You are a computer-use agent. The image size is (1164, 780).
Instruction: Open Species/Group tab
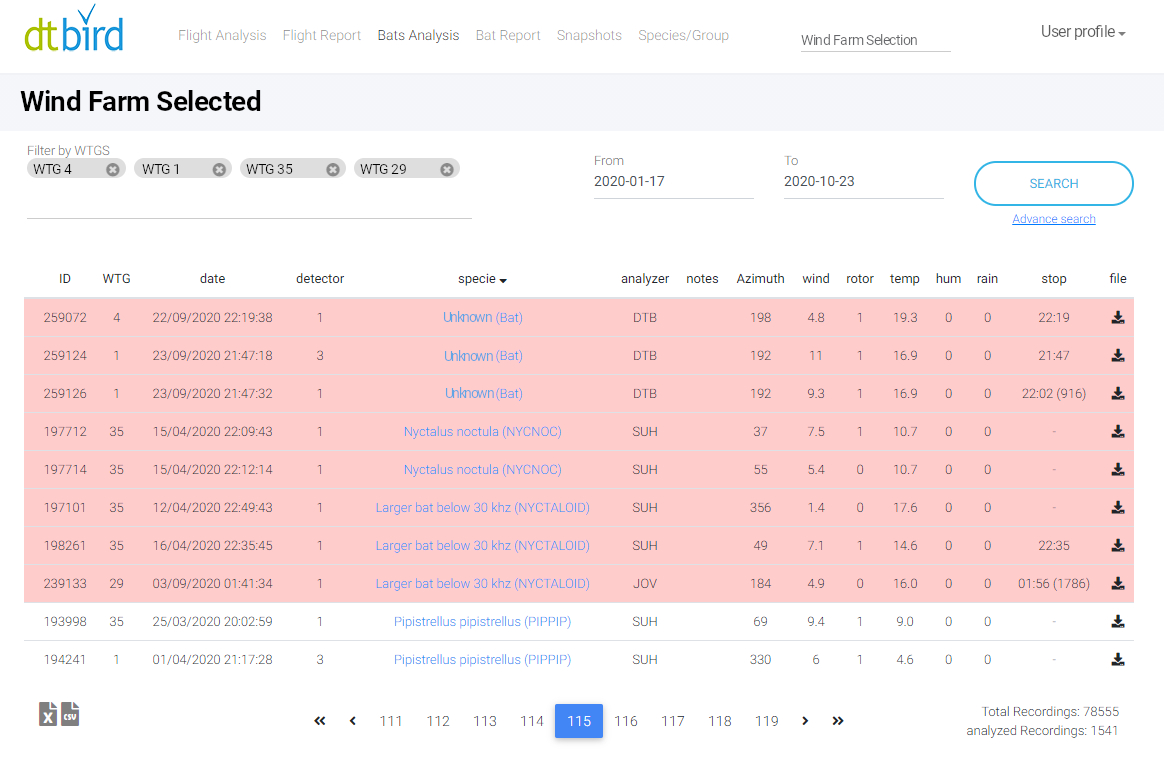pos(683,36)
